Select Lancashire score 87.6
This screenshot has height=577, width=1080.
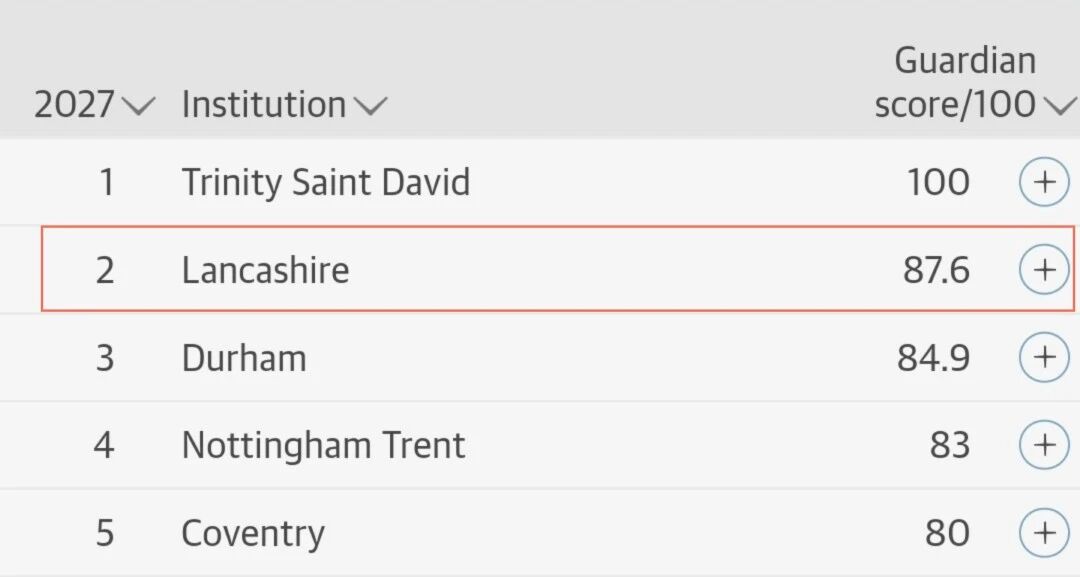click(x=936, y=270)
